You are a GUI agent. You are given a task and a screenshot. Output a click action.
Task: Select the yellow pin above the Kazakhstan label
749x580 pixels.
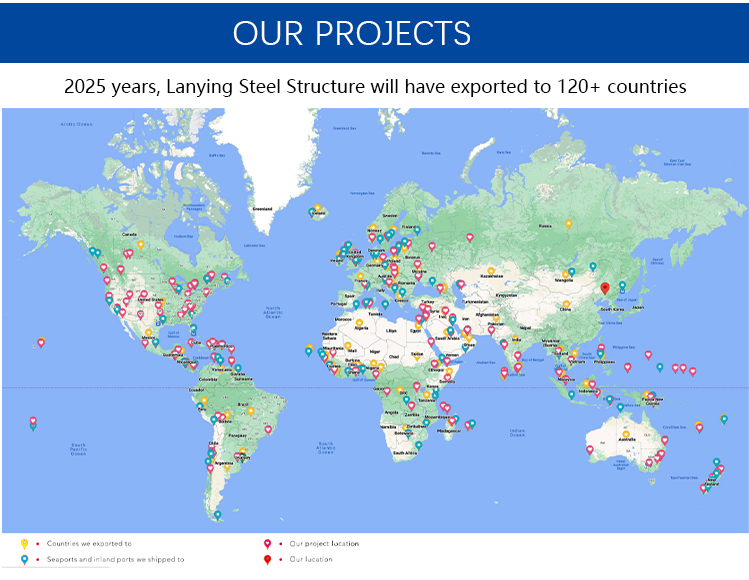point(491,271)
